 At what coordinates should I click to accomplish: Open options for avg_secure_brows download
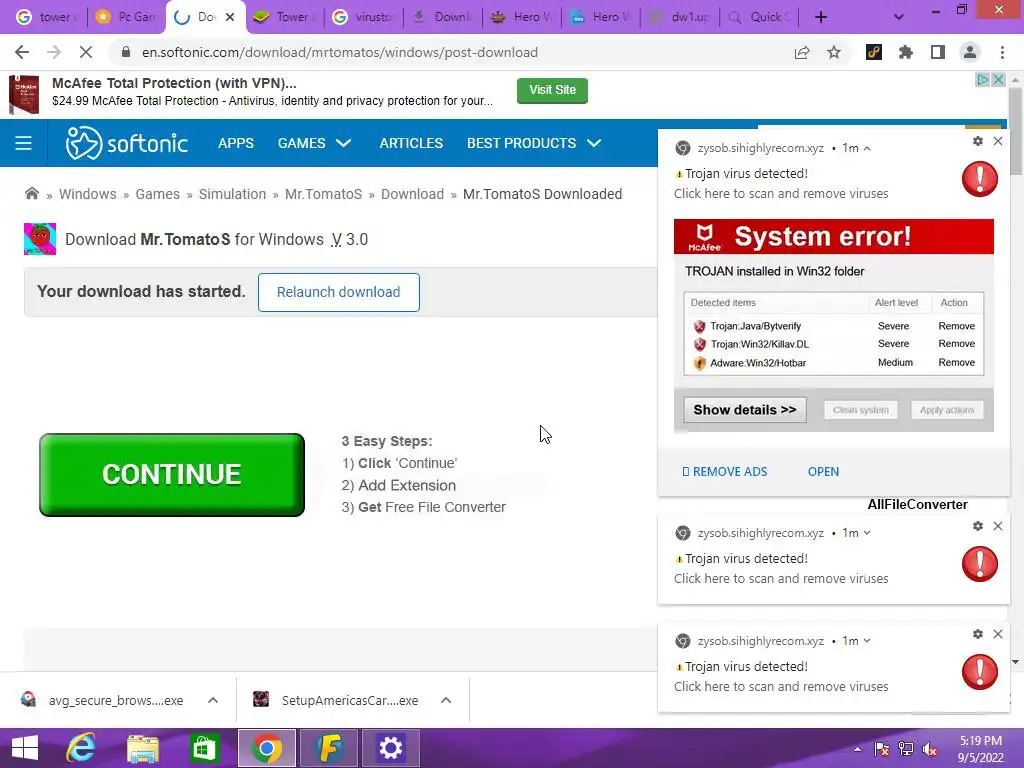(213, 700)
